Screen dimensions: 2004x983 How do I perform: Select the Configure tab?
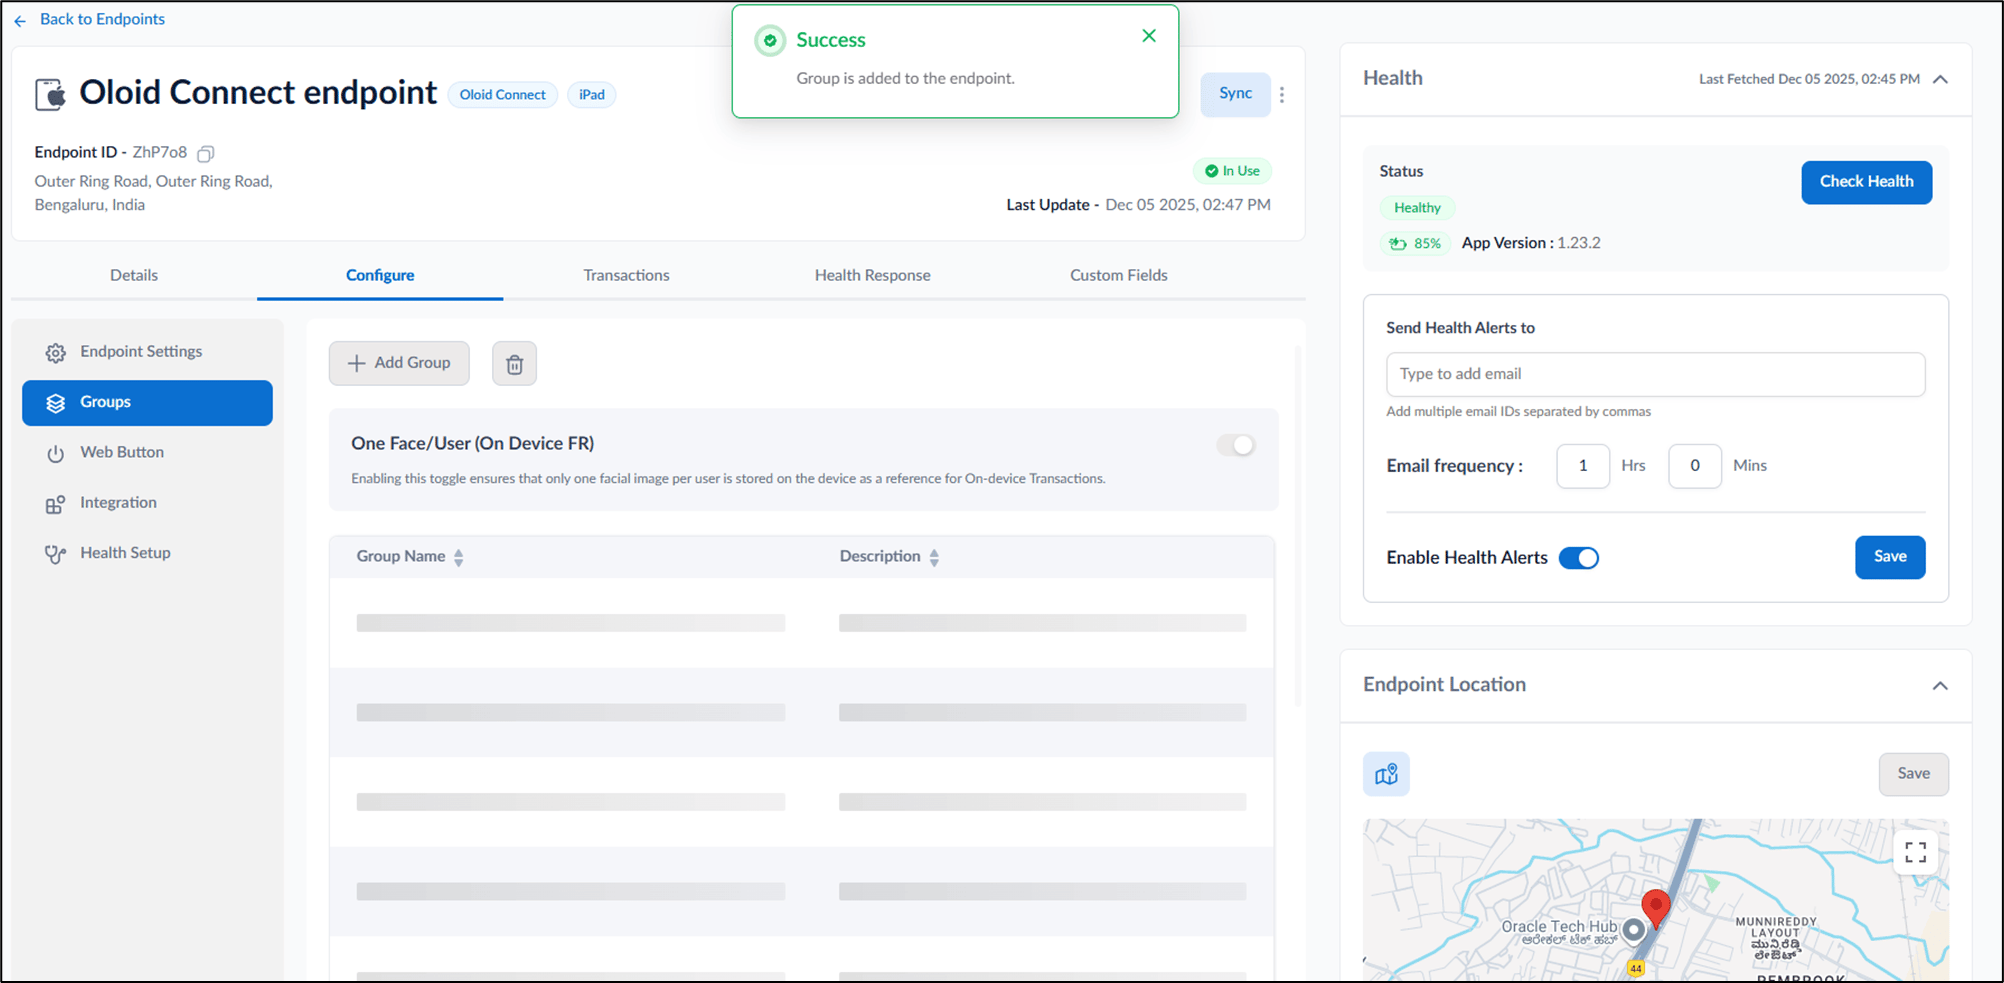click(380, 275)
